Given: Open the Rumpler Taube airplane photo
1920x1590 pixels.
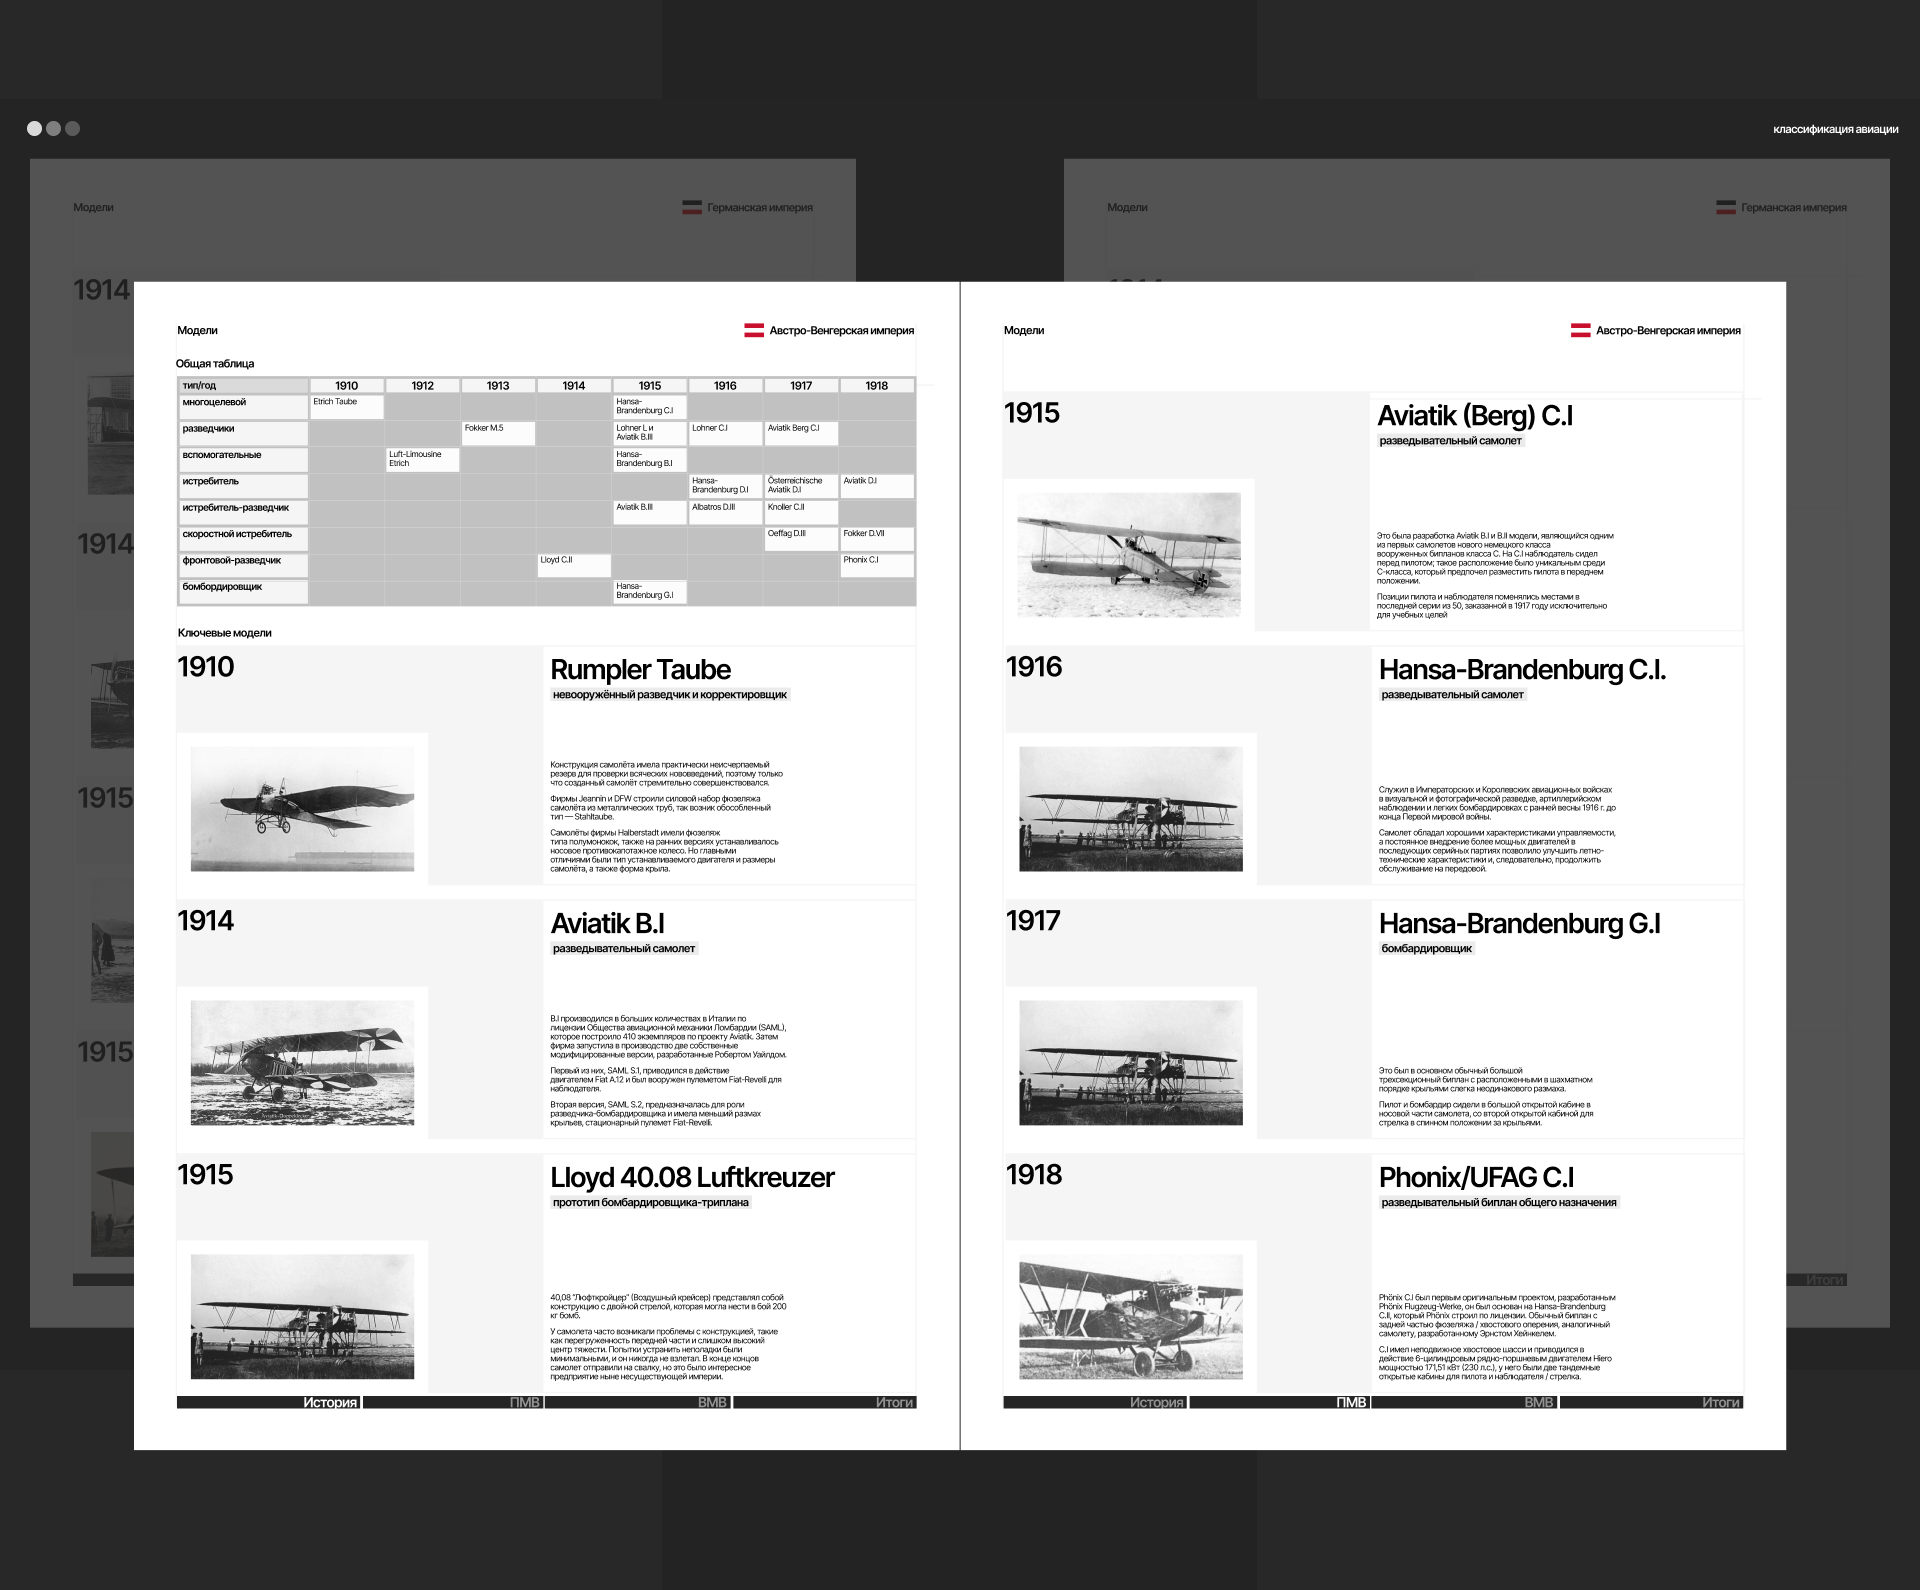Looking at the screenshot, I should (302, 808).
